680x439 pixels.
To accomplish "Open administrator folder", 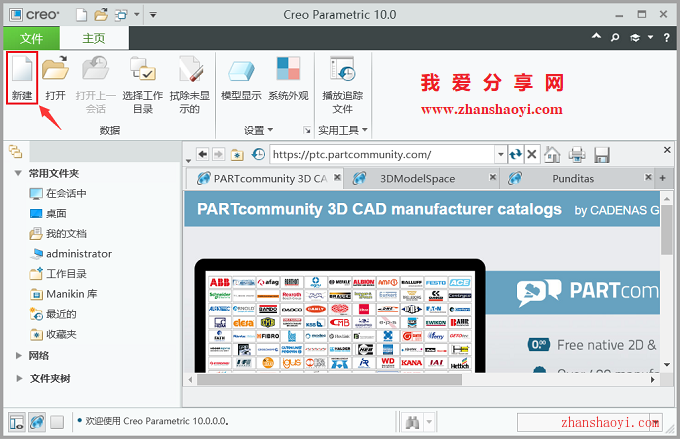I will (71, 254).
